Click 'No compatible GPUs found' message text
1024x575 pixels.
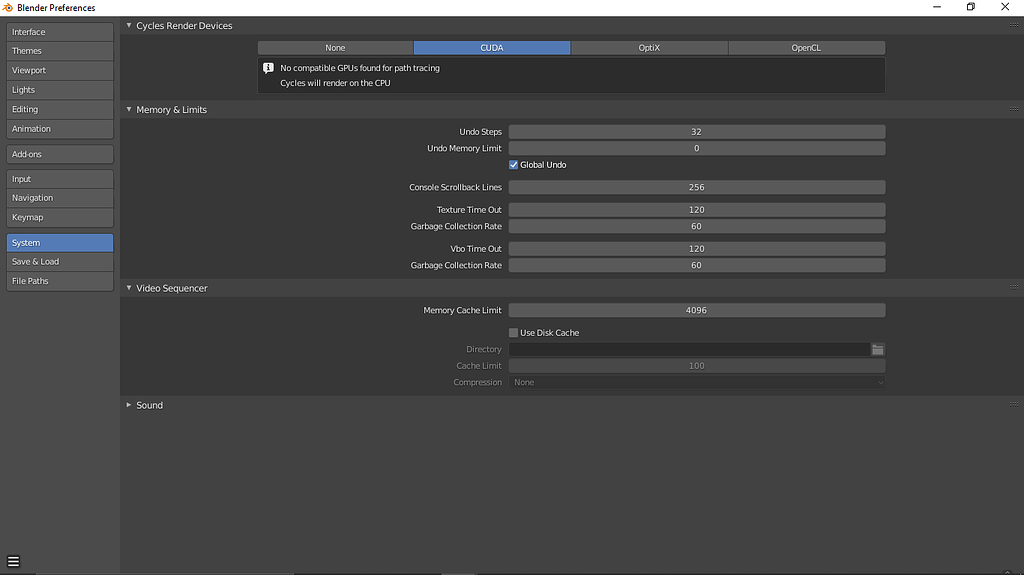click(360, 68)
